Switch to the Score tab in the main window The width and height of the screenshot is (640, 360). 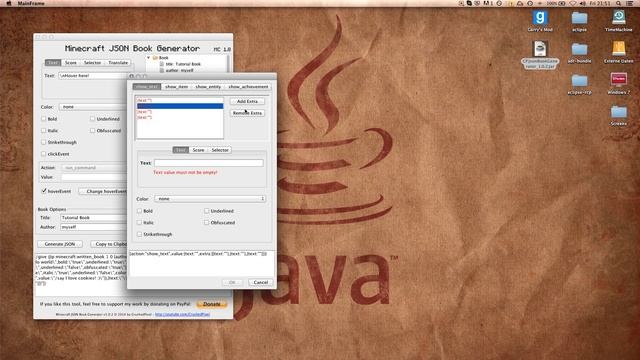pos(71,62)
